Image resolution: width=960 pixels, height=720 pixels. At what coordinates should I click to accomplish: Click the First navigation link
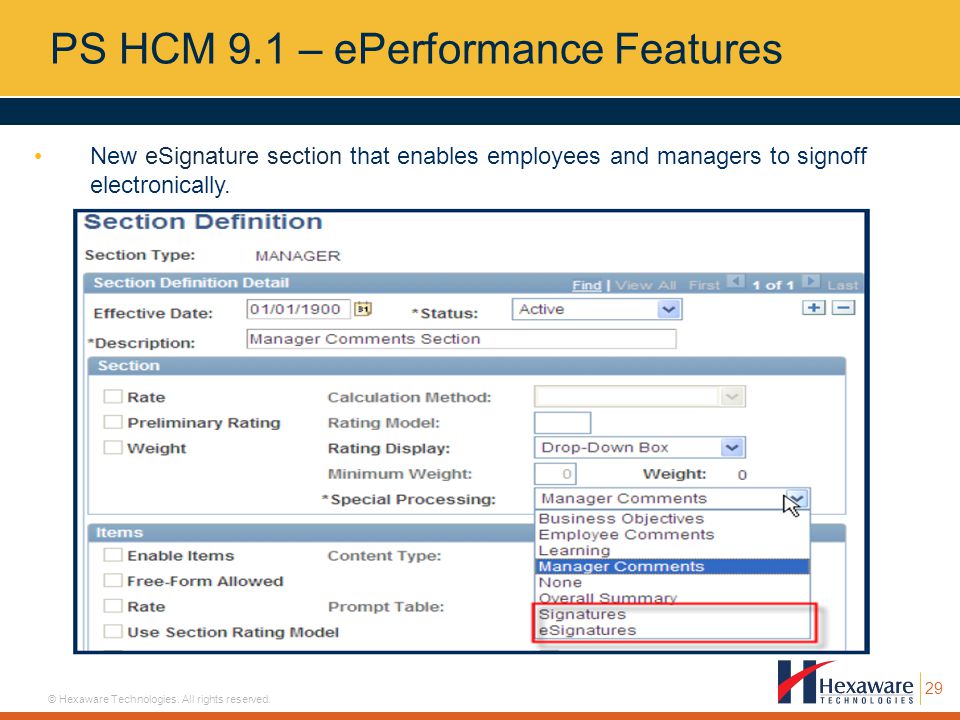tap(704, 285)
